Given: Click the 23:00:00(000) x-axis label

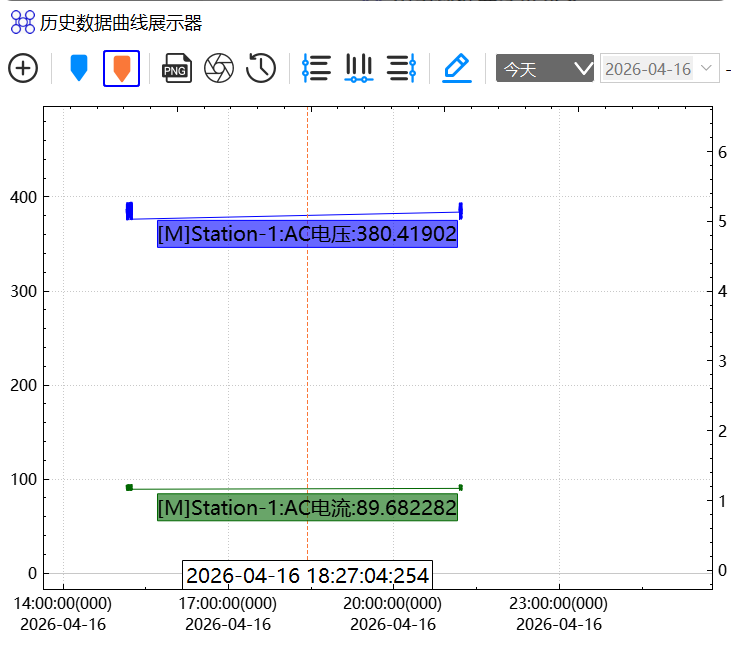Looking at the screenshot, I should pyautogui.click(x=559, y=603).
